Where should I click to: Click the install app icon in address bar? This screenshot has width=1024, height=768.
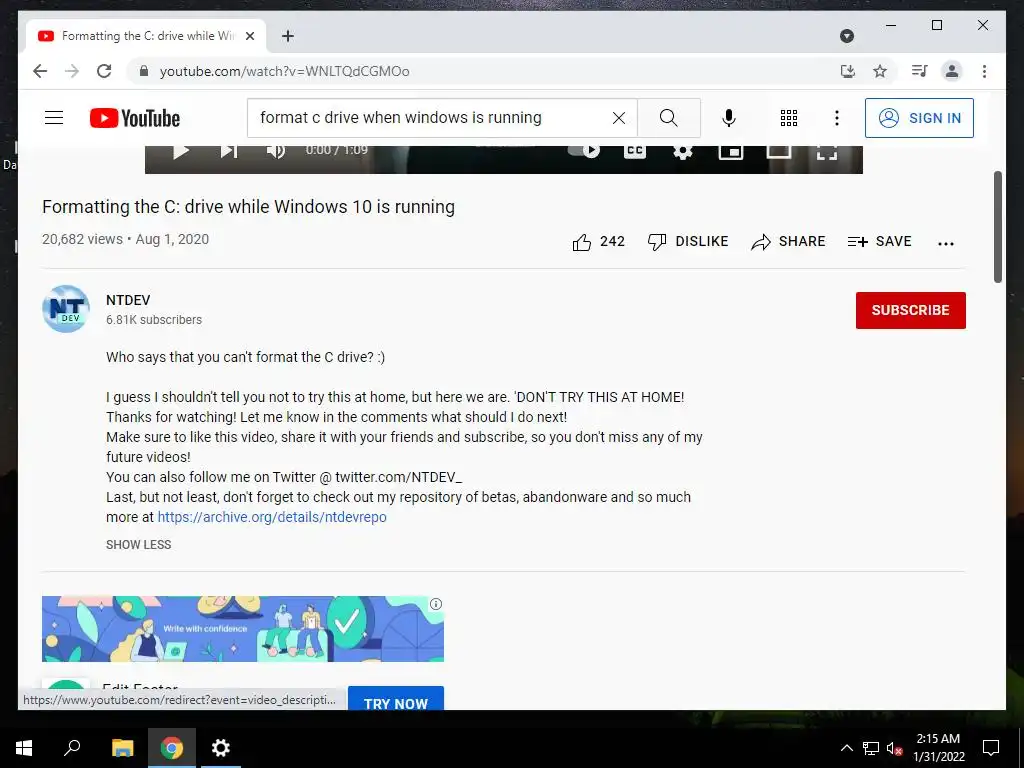(848, 71)
